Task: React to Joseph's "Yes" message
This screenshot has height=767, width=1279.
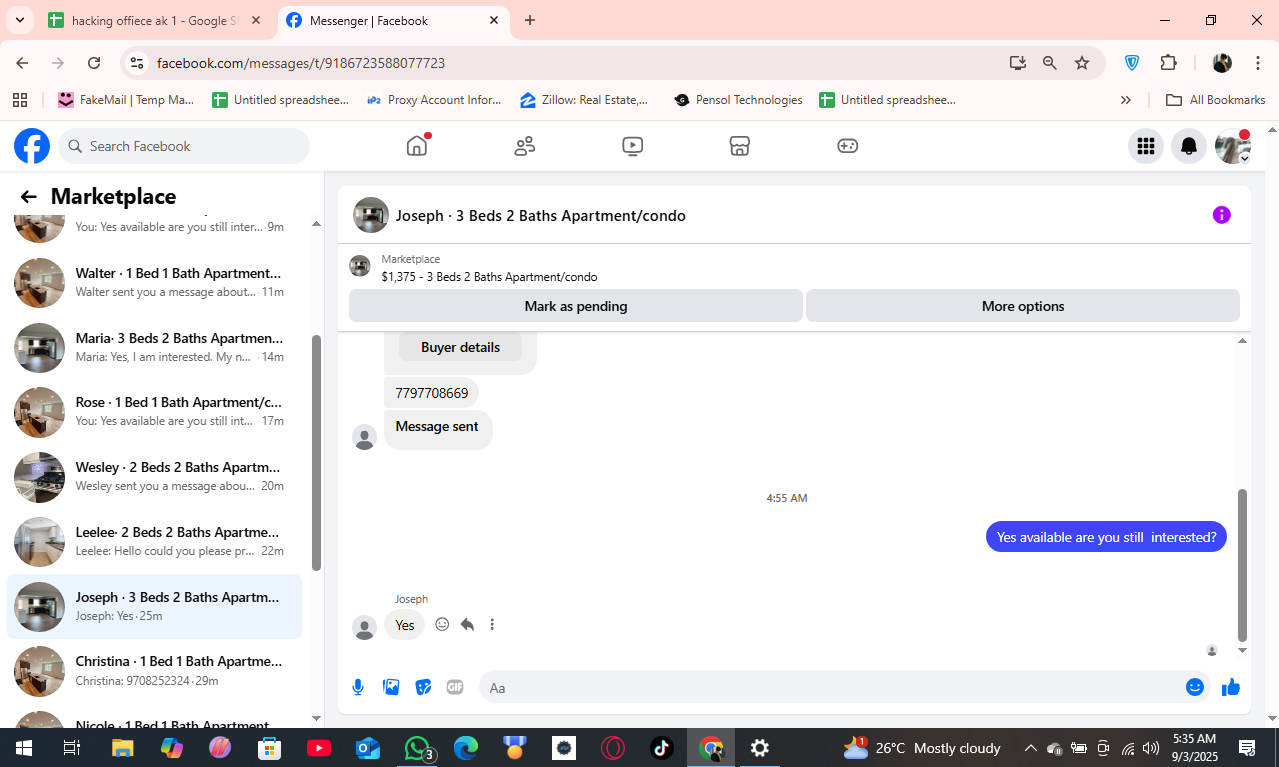Action: [442, 624]
